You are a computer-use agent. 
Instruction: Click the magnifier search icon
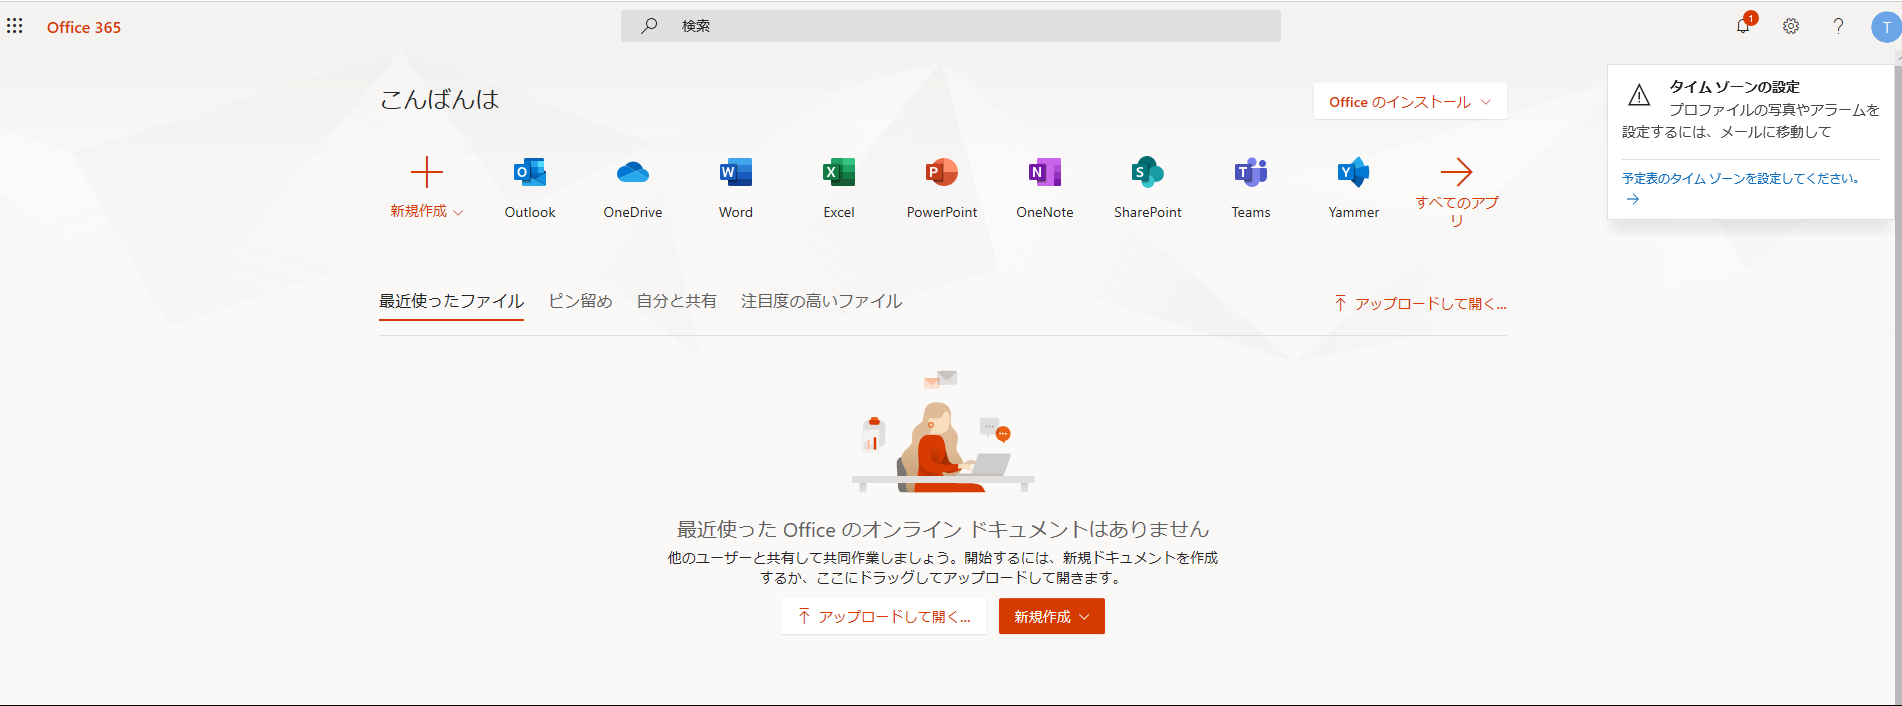[649, 26]
